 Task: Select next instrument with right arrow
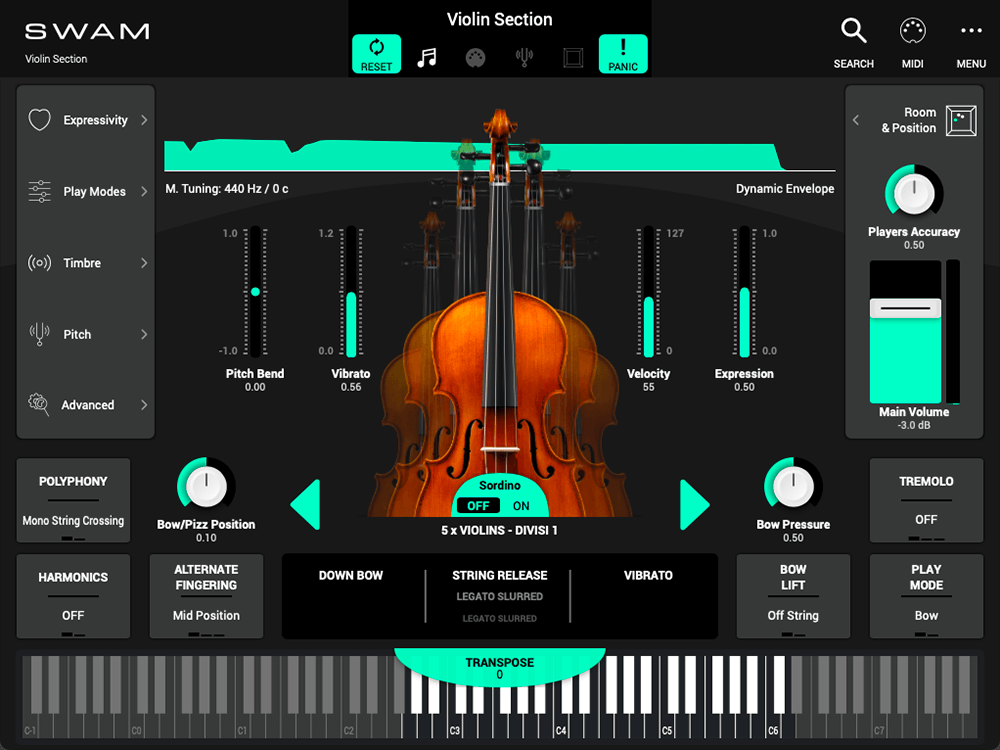pos(695,505)
